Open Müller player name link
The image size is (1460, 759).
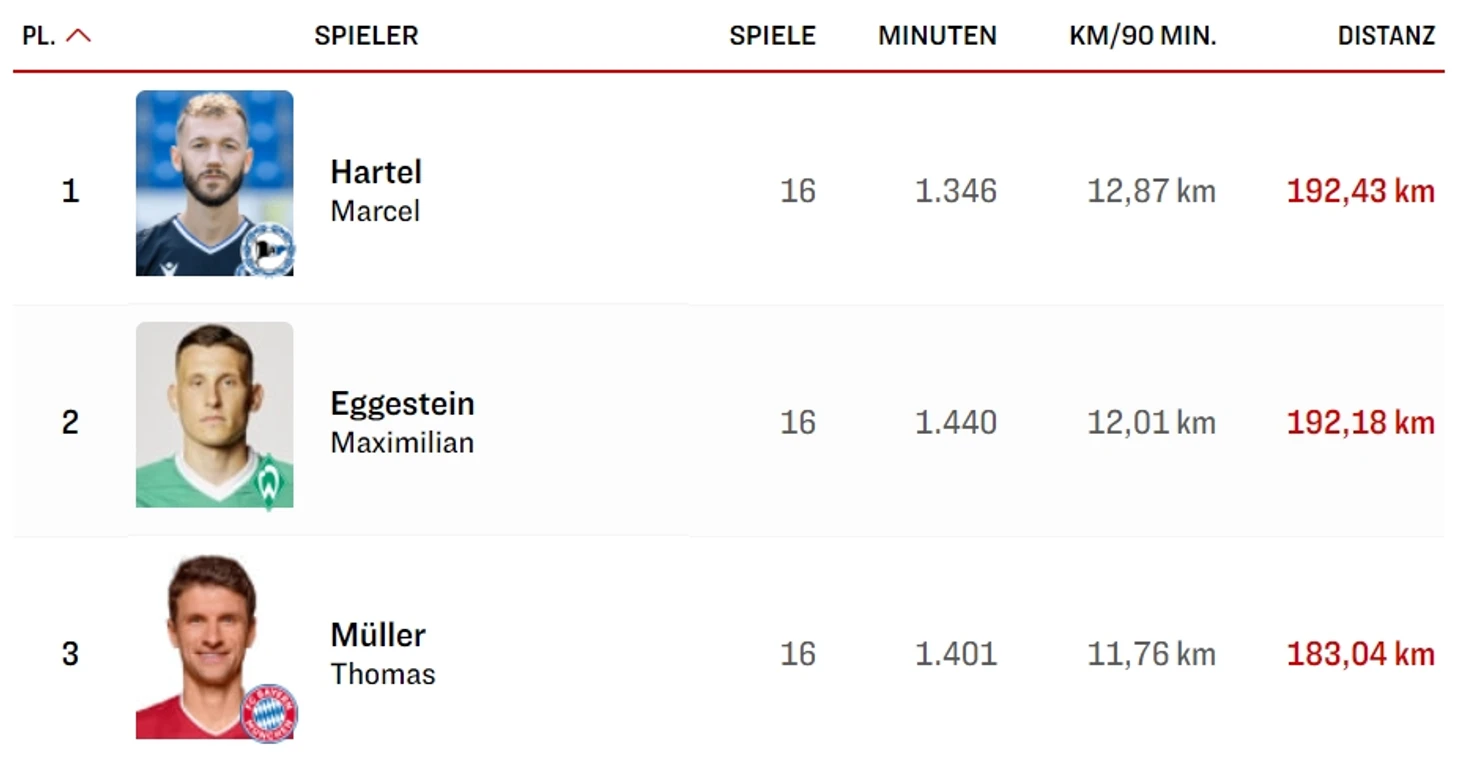[378, 635]
